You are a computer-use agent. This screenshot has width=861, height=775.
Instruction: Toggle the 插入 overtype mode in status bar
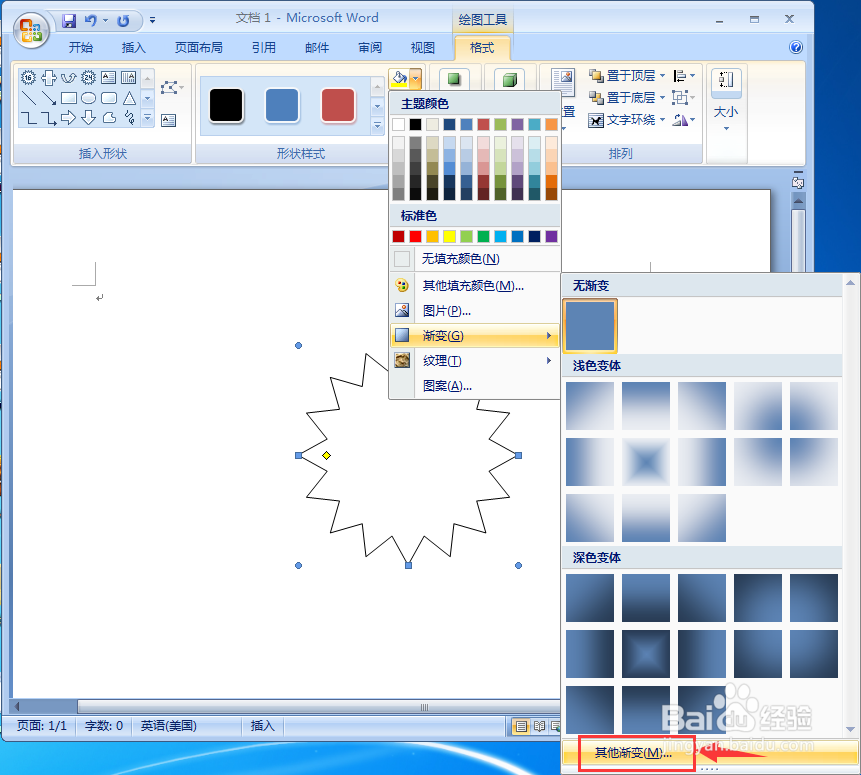[262, 726]
